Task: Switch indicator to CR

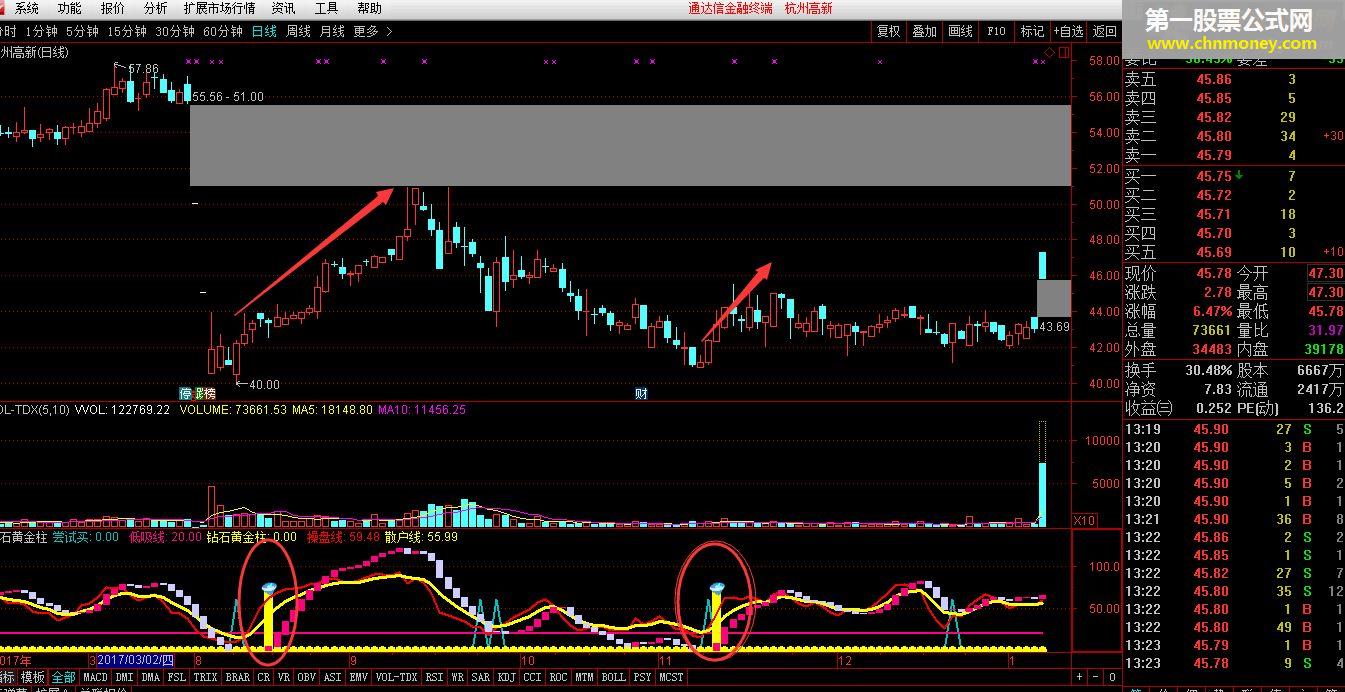Action: click(x=264, y=677)
